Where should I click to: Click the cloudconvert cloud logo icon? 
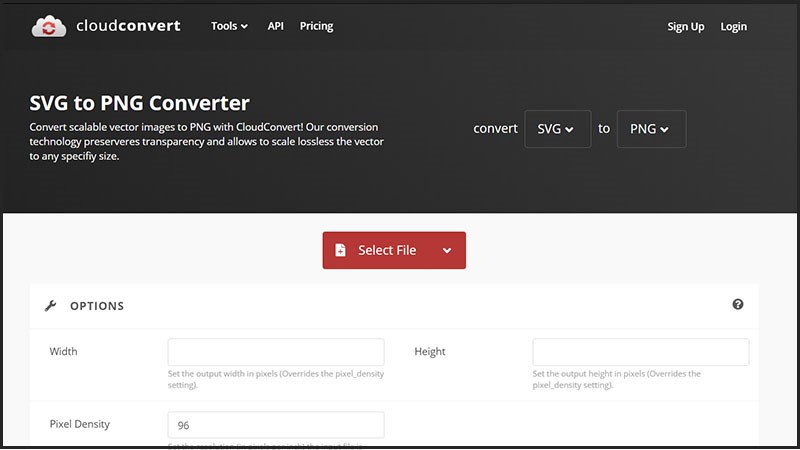point(49,26)
